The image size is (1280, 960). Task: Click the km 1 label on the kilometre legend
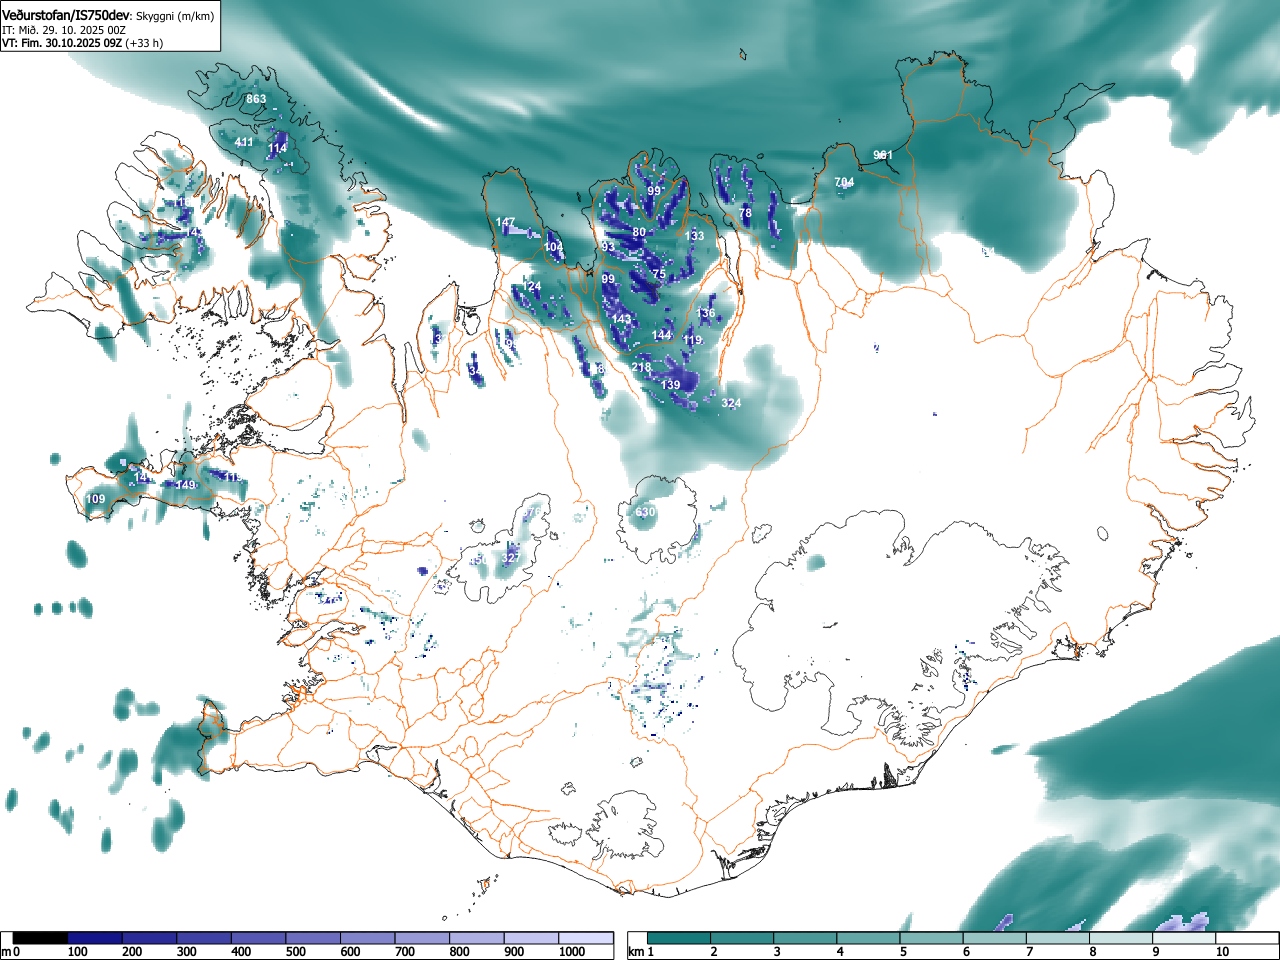(x=641, y=952)
